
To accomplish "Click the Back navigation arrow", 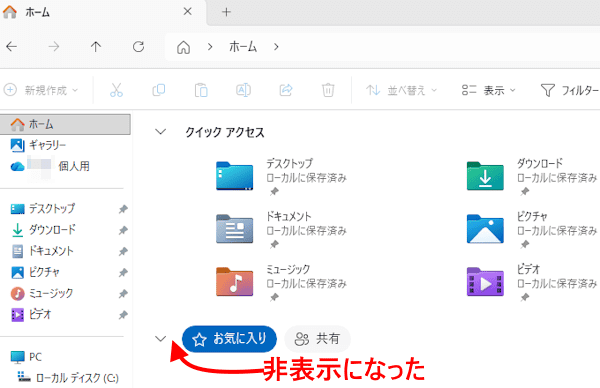I will (11, 47).
